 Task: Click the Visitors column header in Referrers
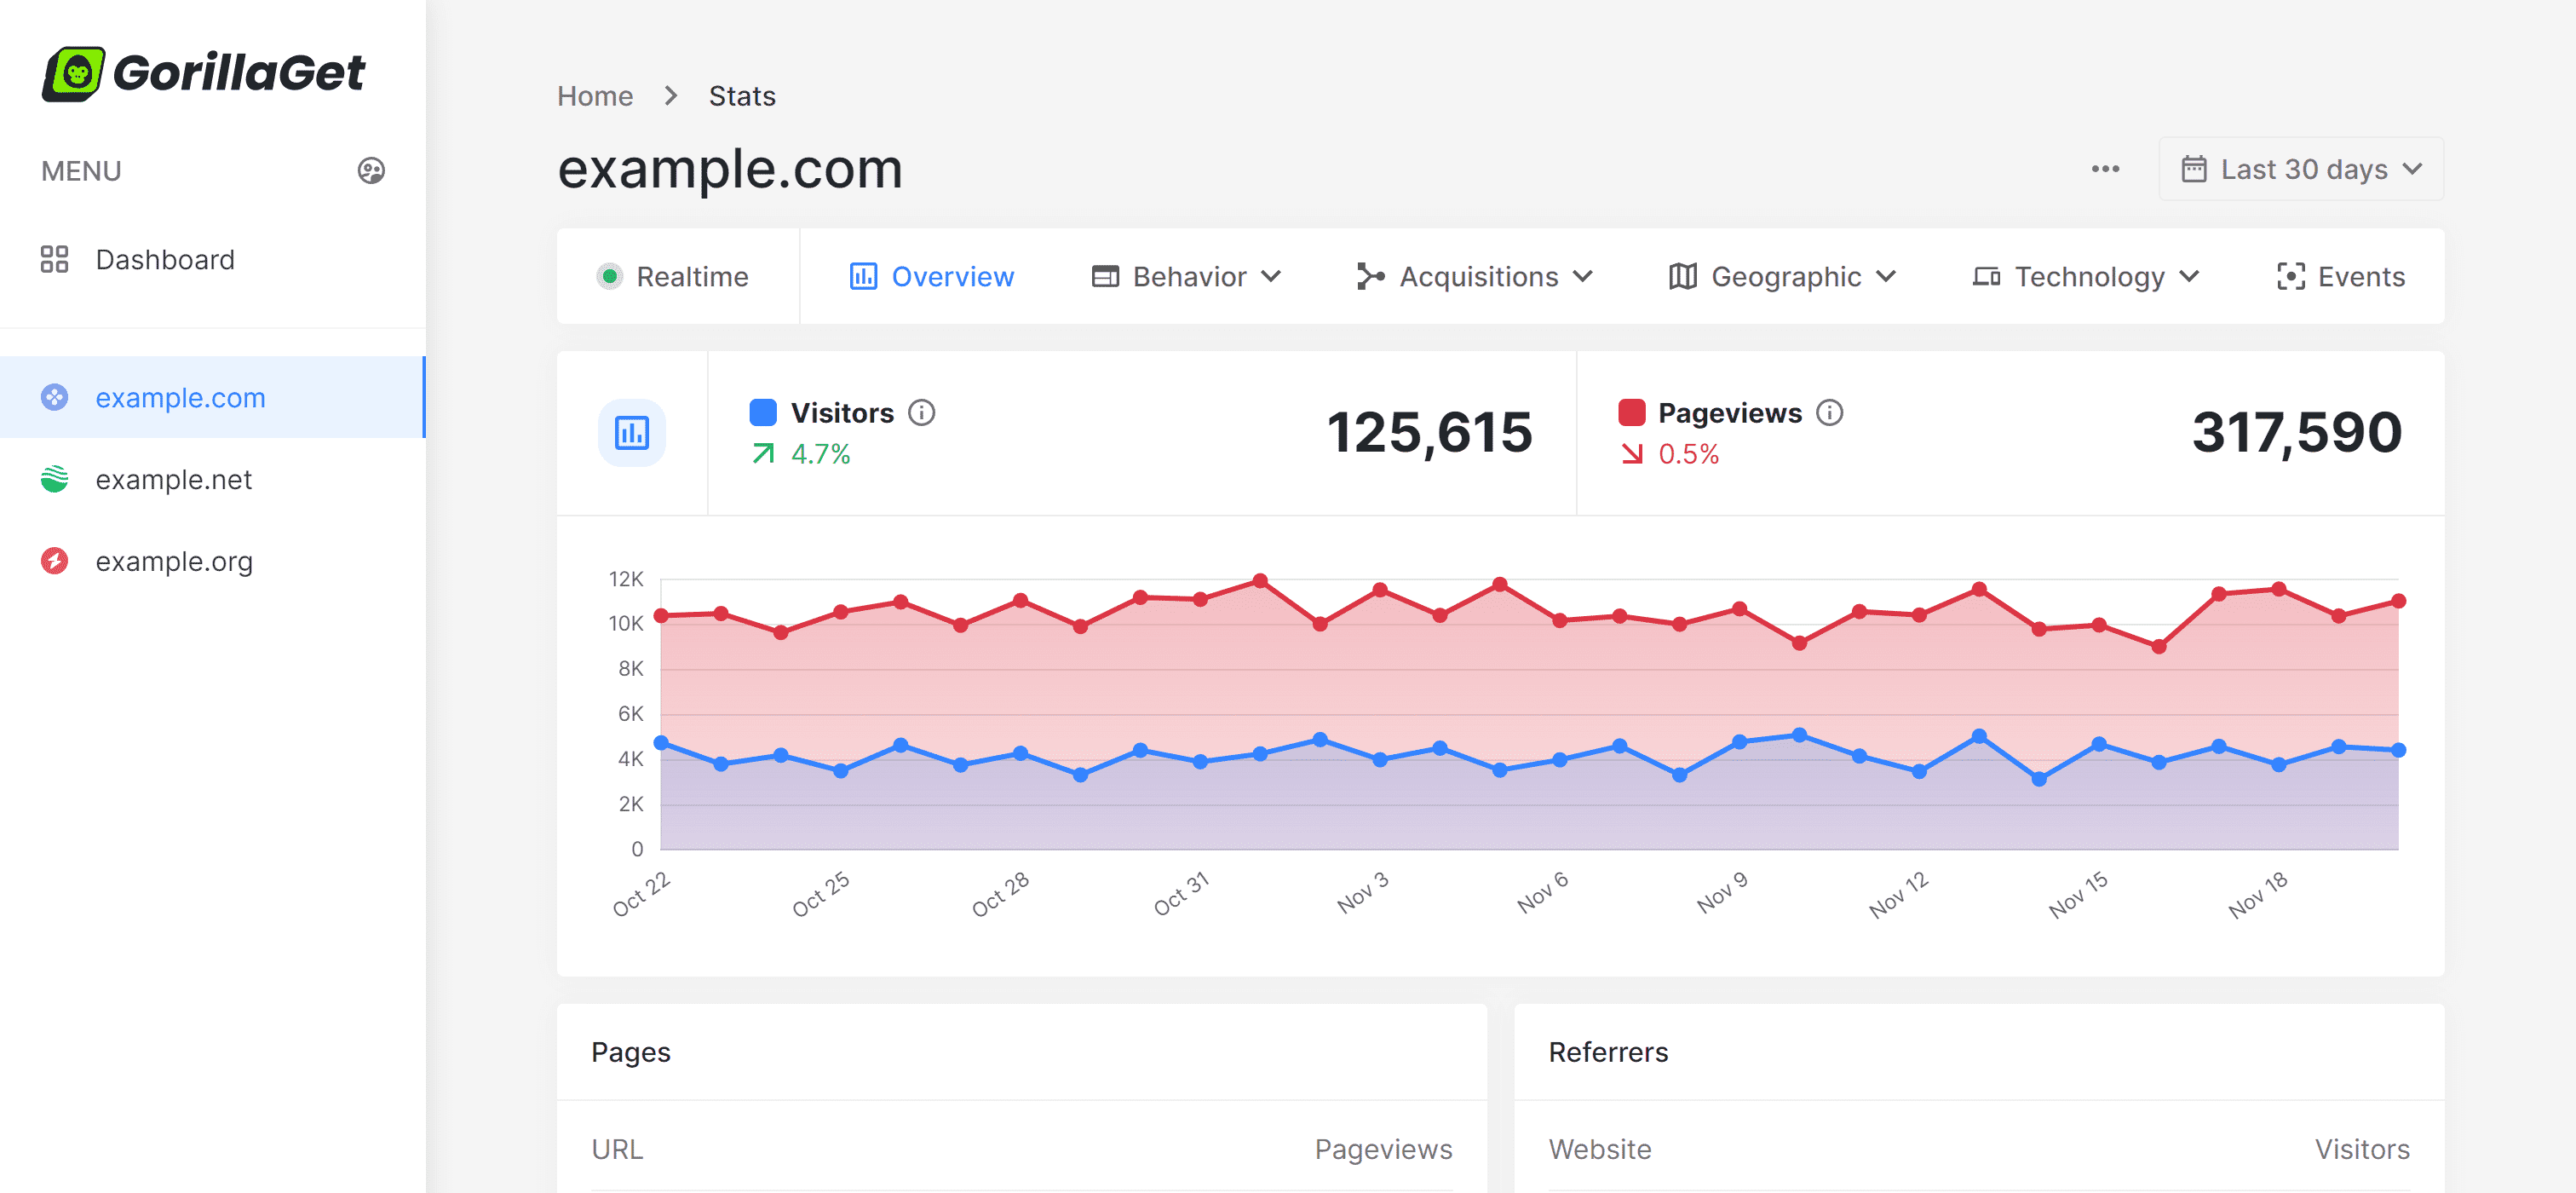coord(2362,1149)
